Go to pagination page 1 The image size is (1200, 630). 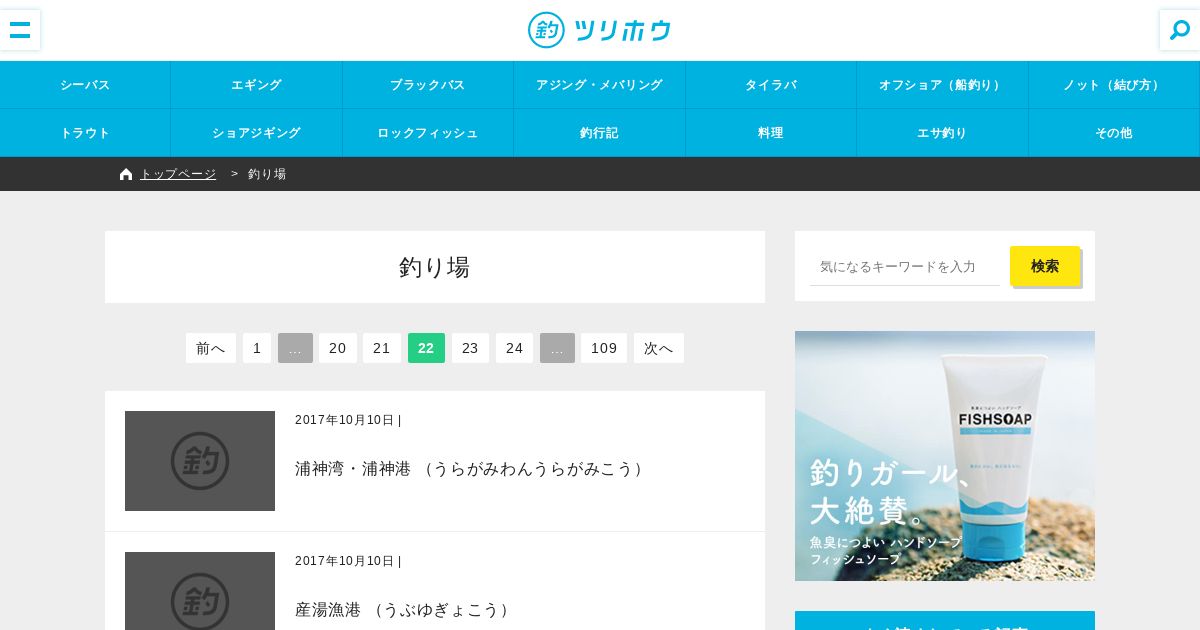[x=257, y=348]
